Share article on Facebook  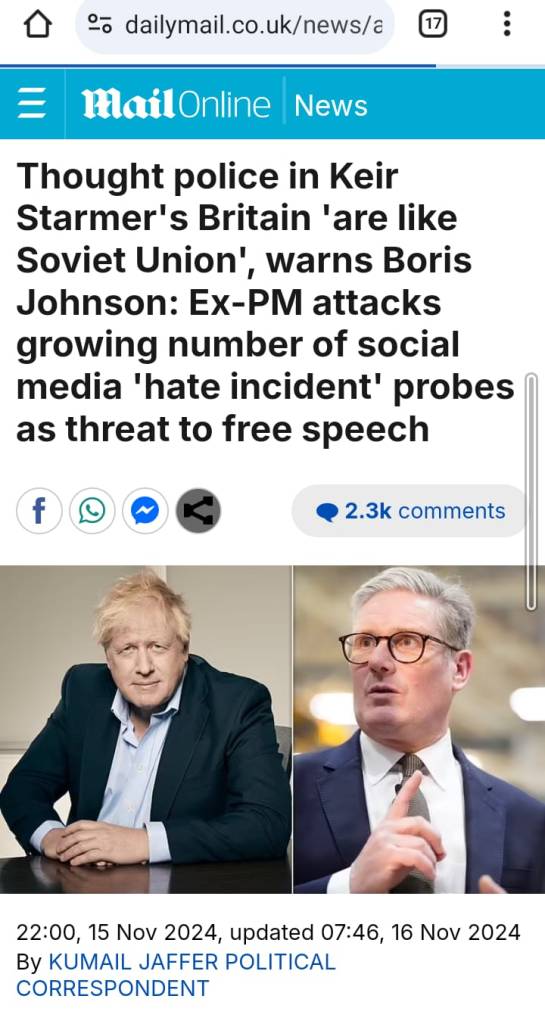[39, 511]
